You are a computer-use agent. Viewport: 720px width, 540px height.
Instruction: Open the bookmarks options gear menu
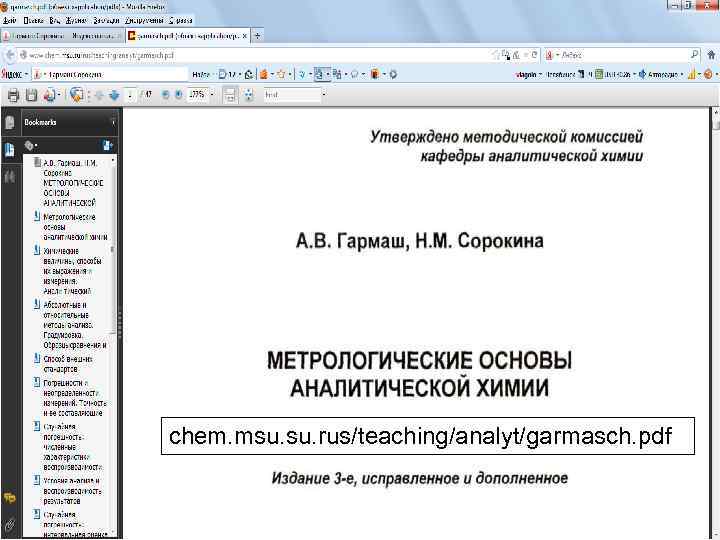pos(31,146)
